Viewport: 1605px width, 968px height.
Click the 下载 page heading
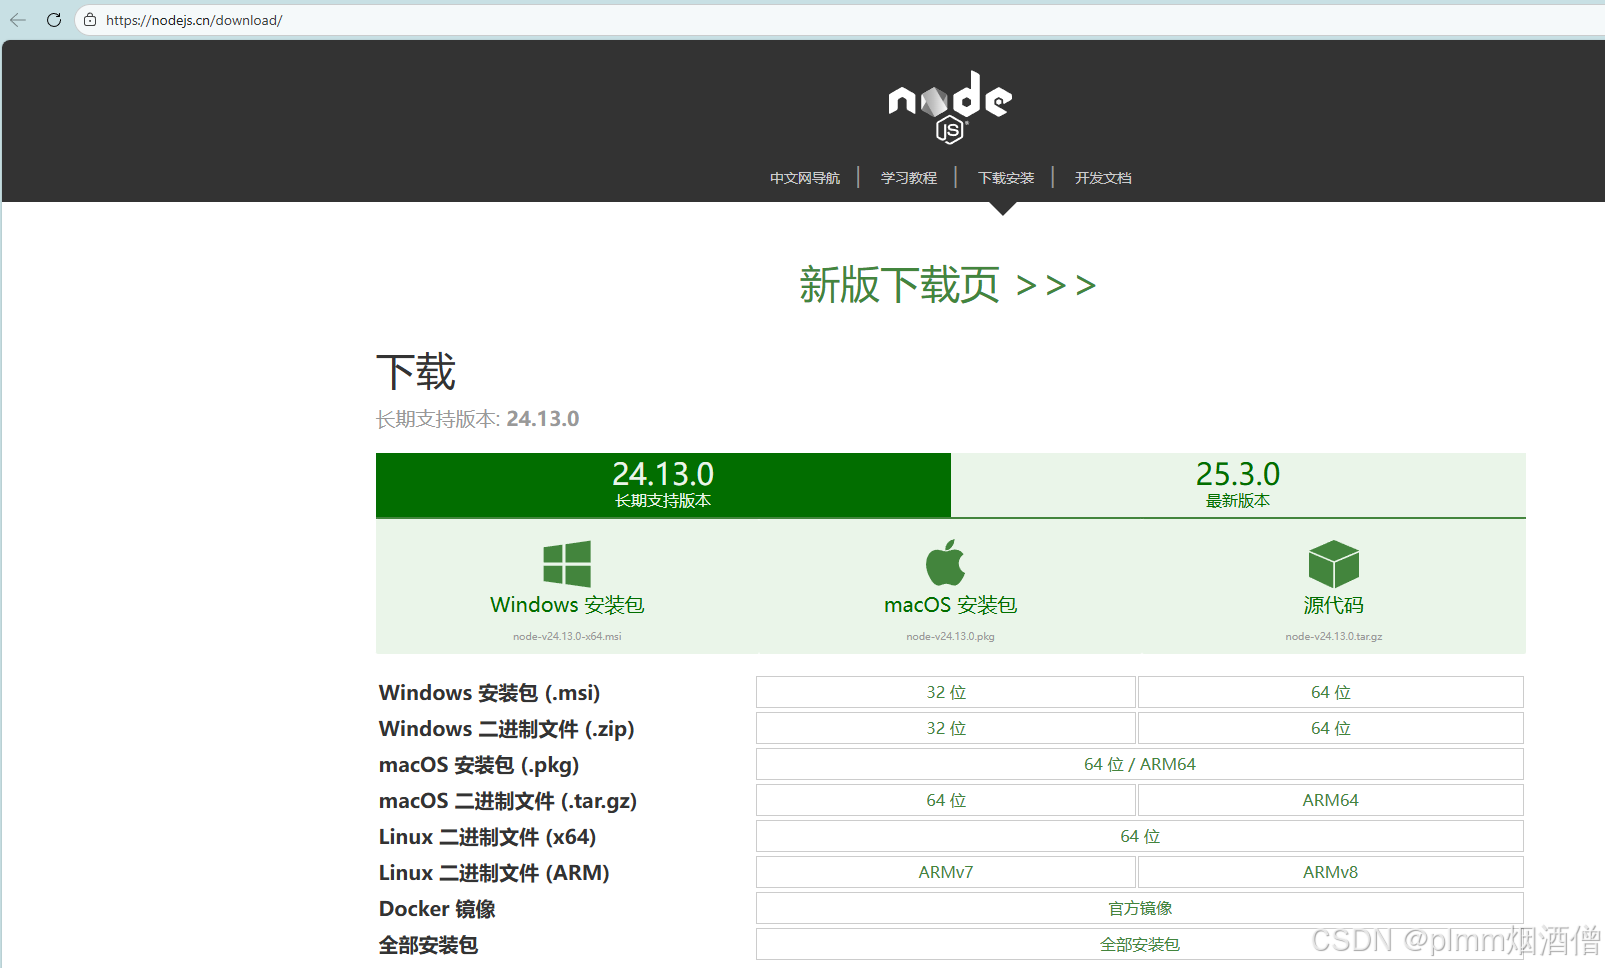[x=416, y=372]
